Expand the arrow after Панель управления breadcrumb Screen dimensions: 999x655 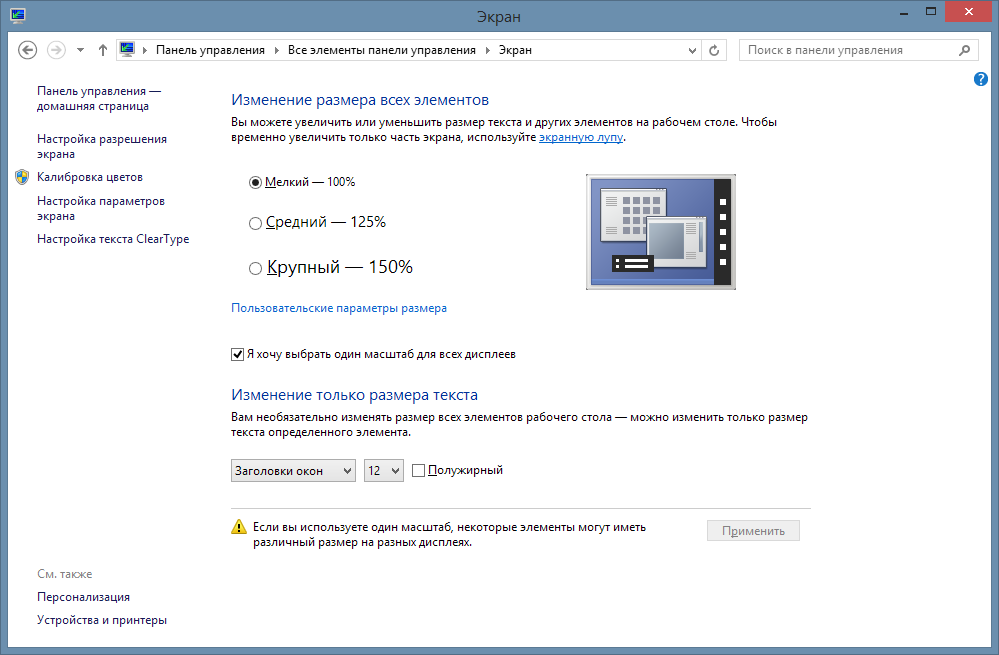277,50
